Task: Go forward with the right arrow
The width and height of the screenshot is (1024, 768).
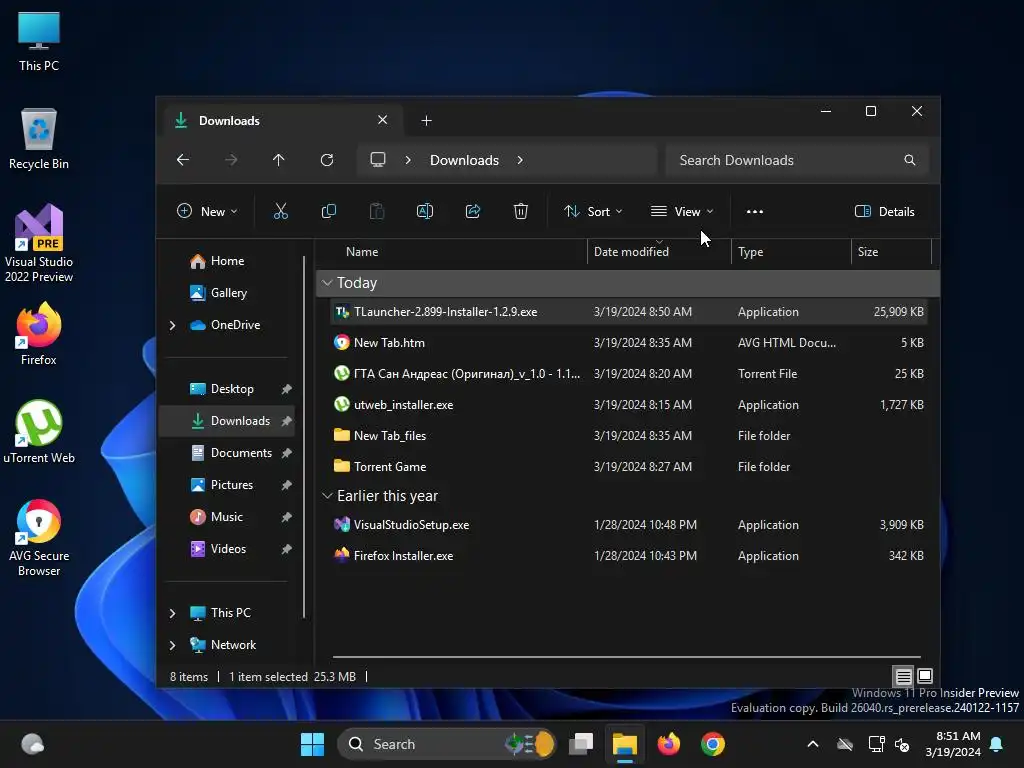Action: coord(231,160)
